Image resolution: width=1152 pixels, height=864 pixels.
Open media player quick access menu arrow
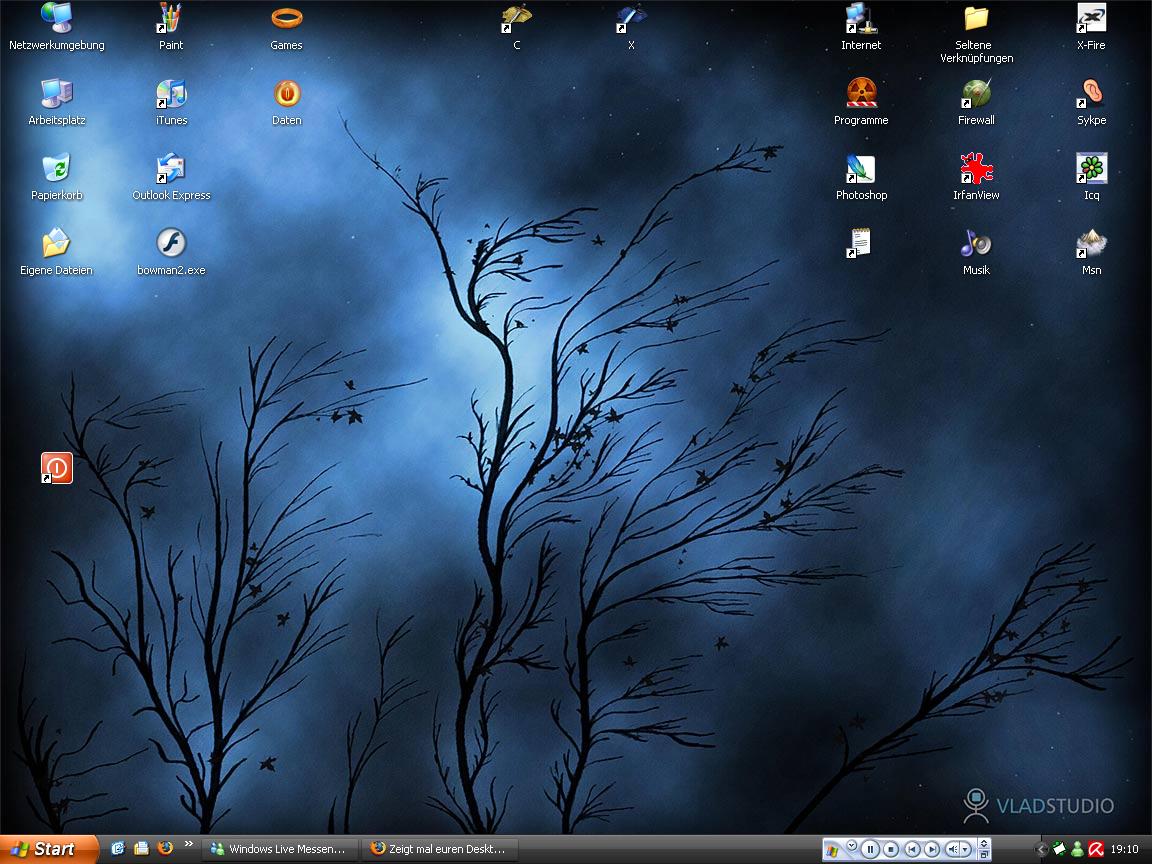(x=852, y=845)
